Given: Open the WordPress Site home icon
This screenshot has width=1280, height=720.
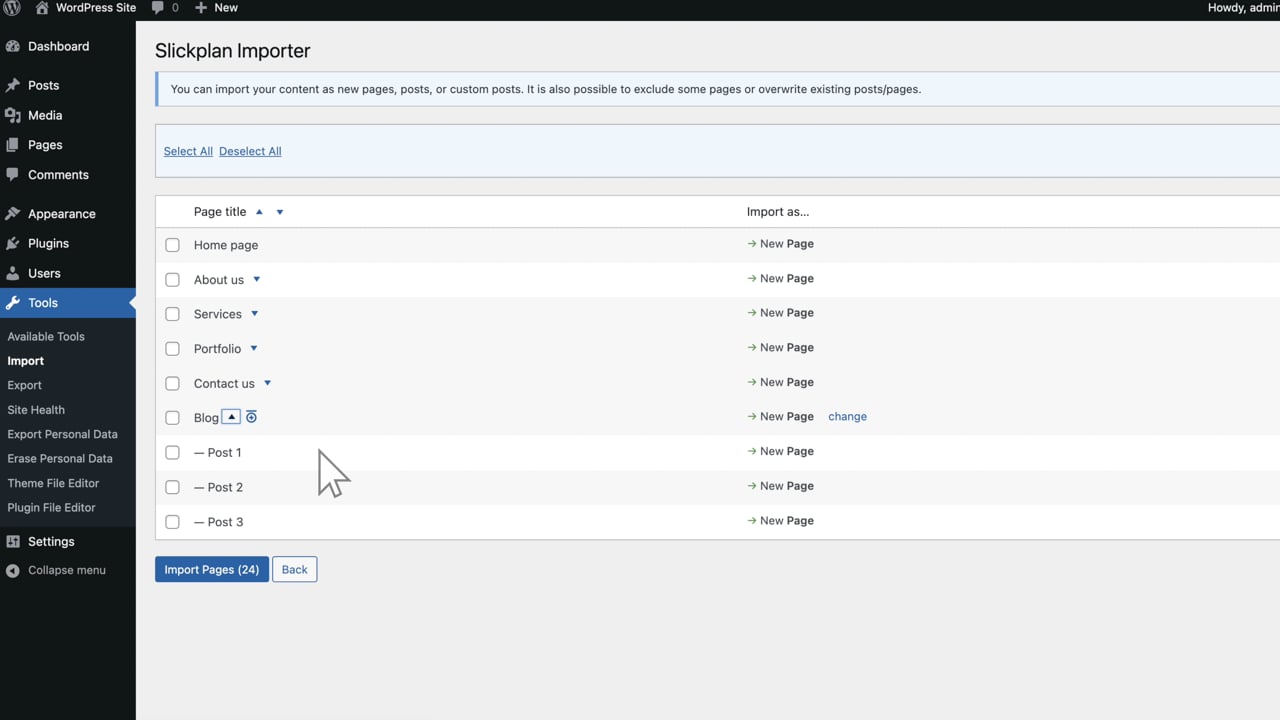Looking at the screenshot, I should pos(42,7).
